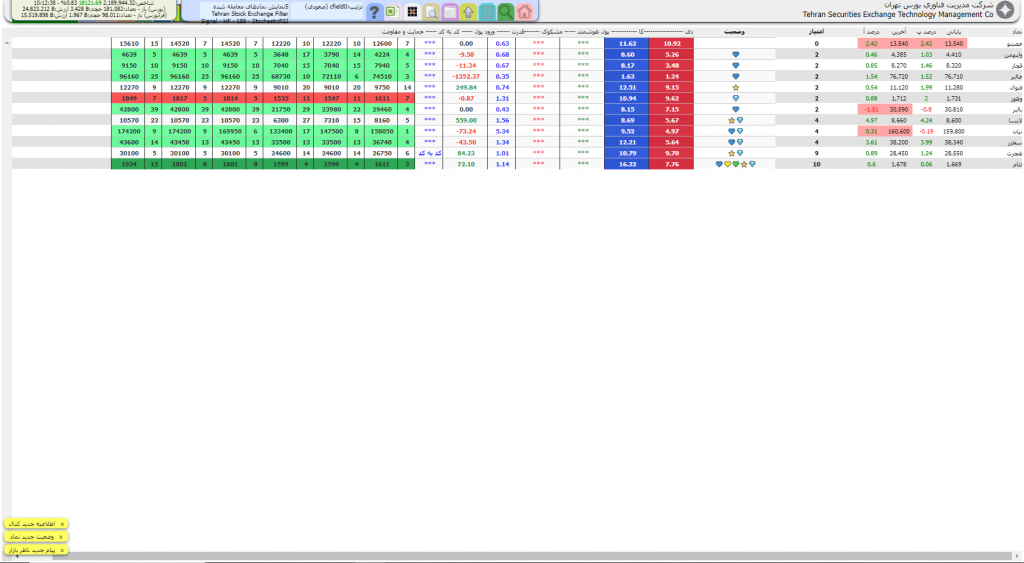
Task: Click the page preview magnifier icon
Action: pyautogui.click(x=430, y=12)
